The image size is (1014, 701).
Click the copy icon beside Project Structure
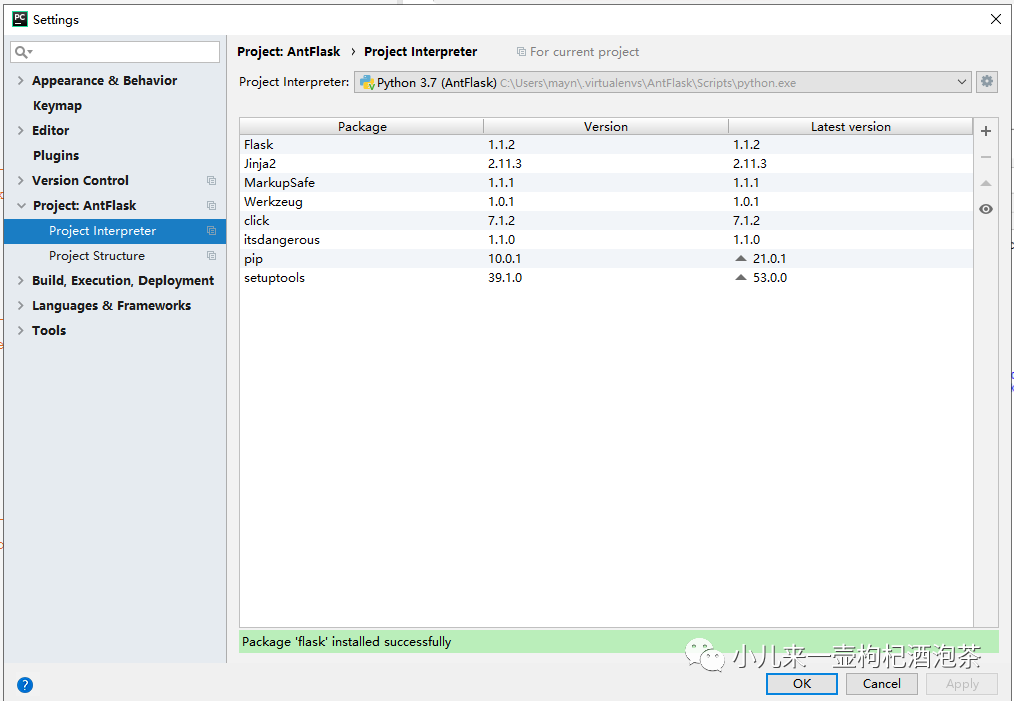(211, 255)
